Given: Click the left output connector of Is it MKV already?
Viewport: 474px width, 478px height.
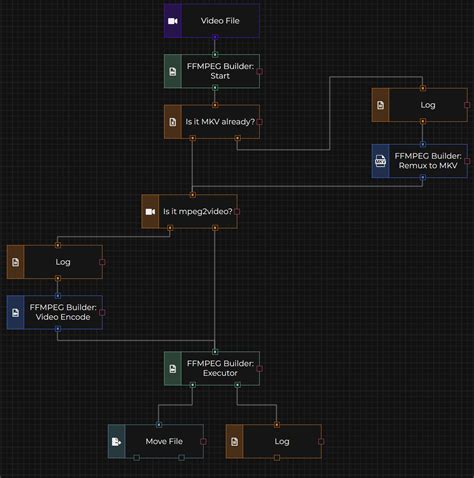Looking at the screenshot, I should [x=192, y=138].
